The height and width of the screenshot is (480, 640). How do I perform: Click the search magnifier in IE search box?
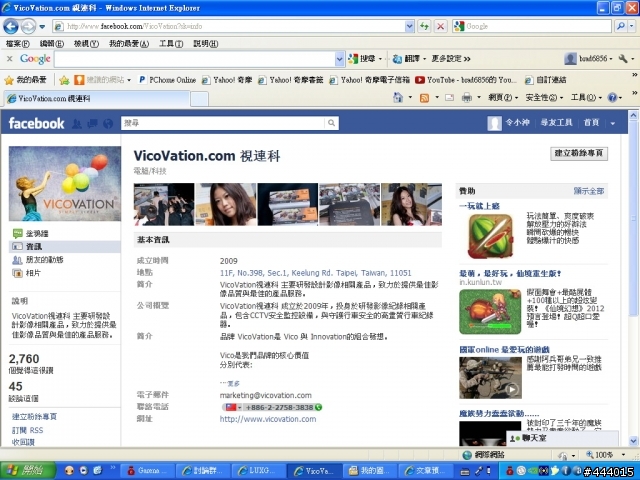[620, 26]
